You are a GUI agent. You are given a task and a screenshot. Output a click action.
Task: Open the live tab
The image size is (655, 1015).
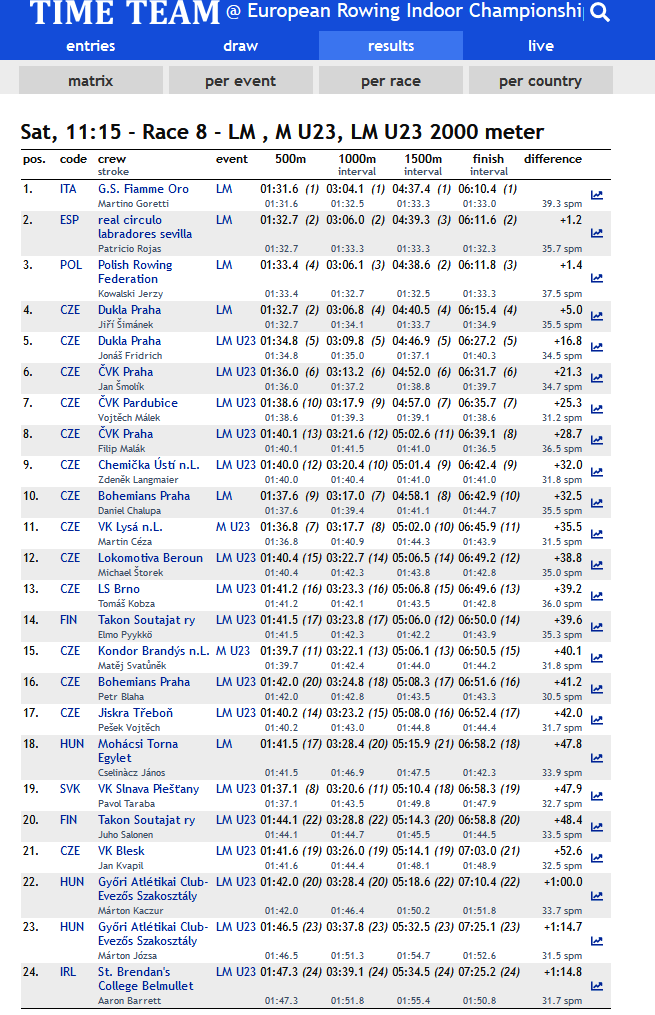(x=540, y=46)
